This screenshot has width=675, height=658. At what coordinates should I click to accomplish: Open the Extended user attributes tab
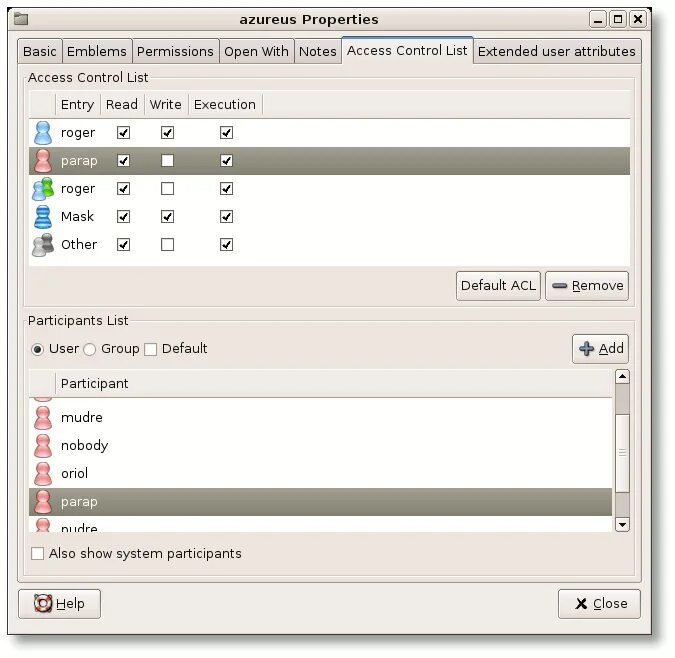pyautogui.click(x=557, y=51)
